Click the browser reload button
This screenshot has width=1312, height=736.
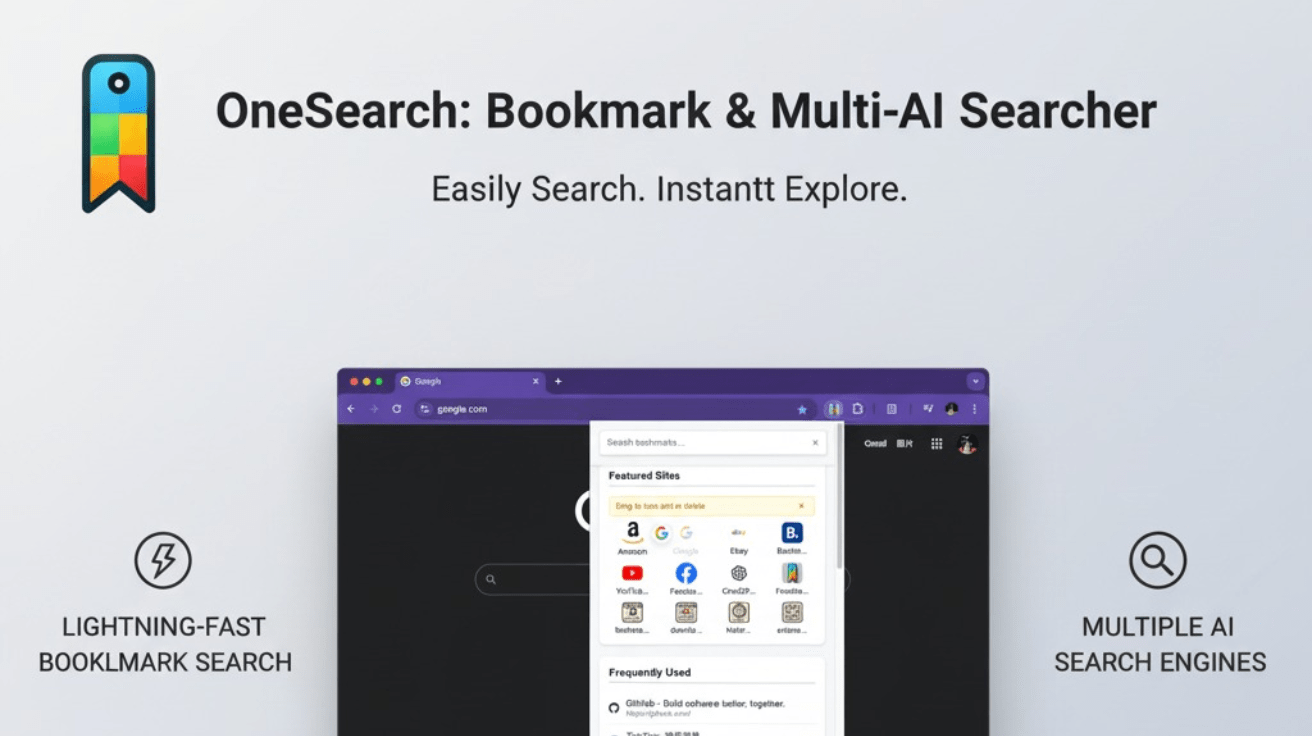[396, 409]
